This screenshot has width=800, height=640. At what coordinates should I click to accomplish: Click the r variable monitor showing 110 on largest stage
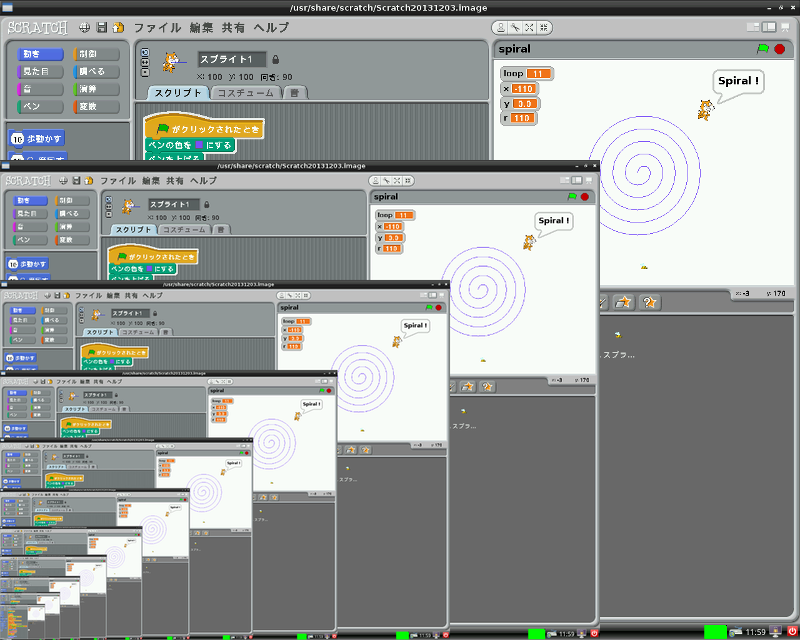518,118
